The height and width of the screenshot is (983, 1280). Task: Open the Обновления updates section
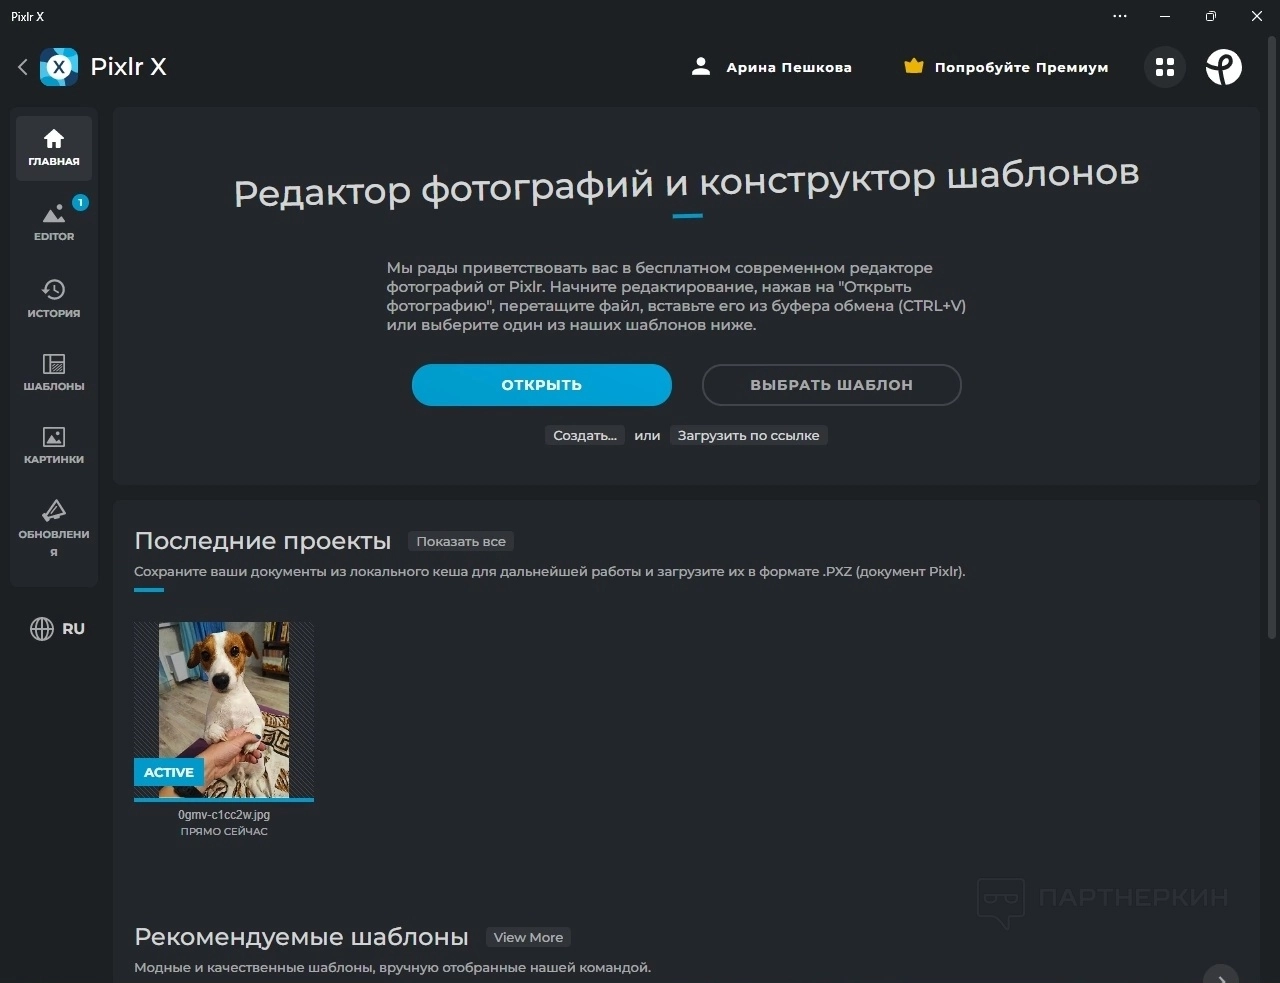click(x=54, y=528)
